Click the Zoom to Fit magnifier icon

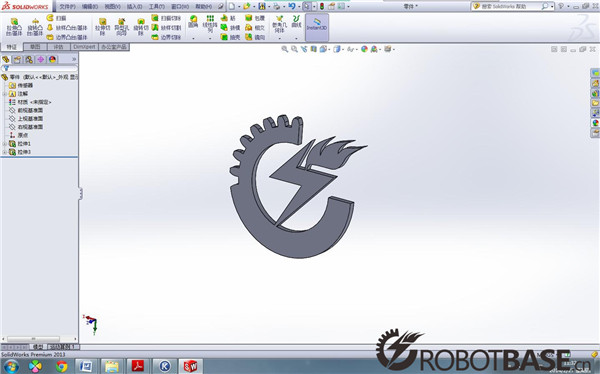[284, 49]
